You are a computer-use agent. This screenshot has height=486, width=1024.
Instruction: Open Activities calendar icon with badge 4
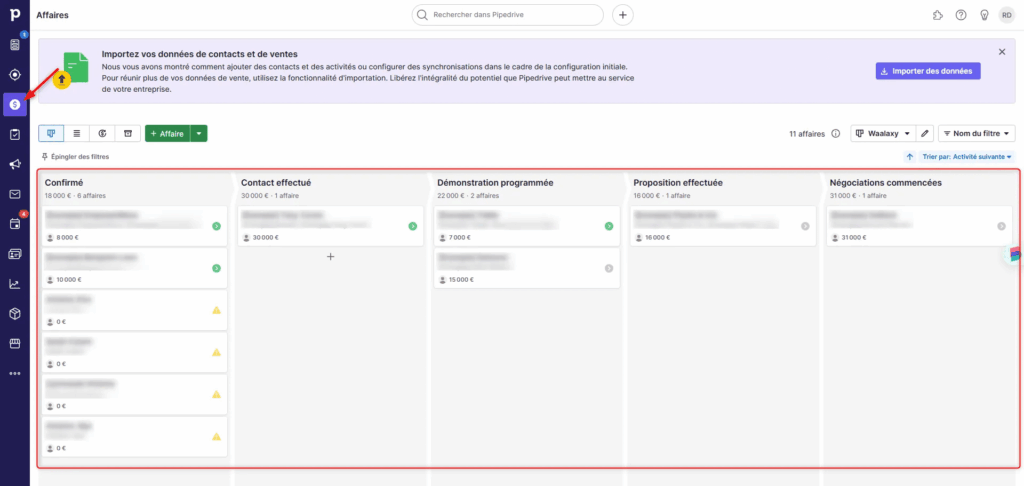pos(14,224)
